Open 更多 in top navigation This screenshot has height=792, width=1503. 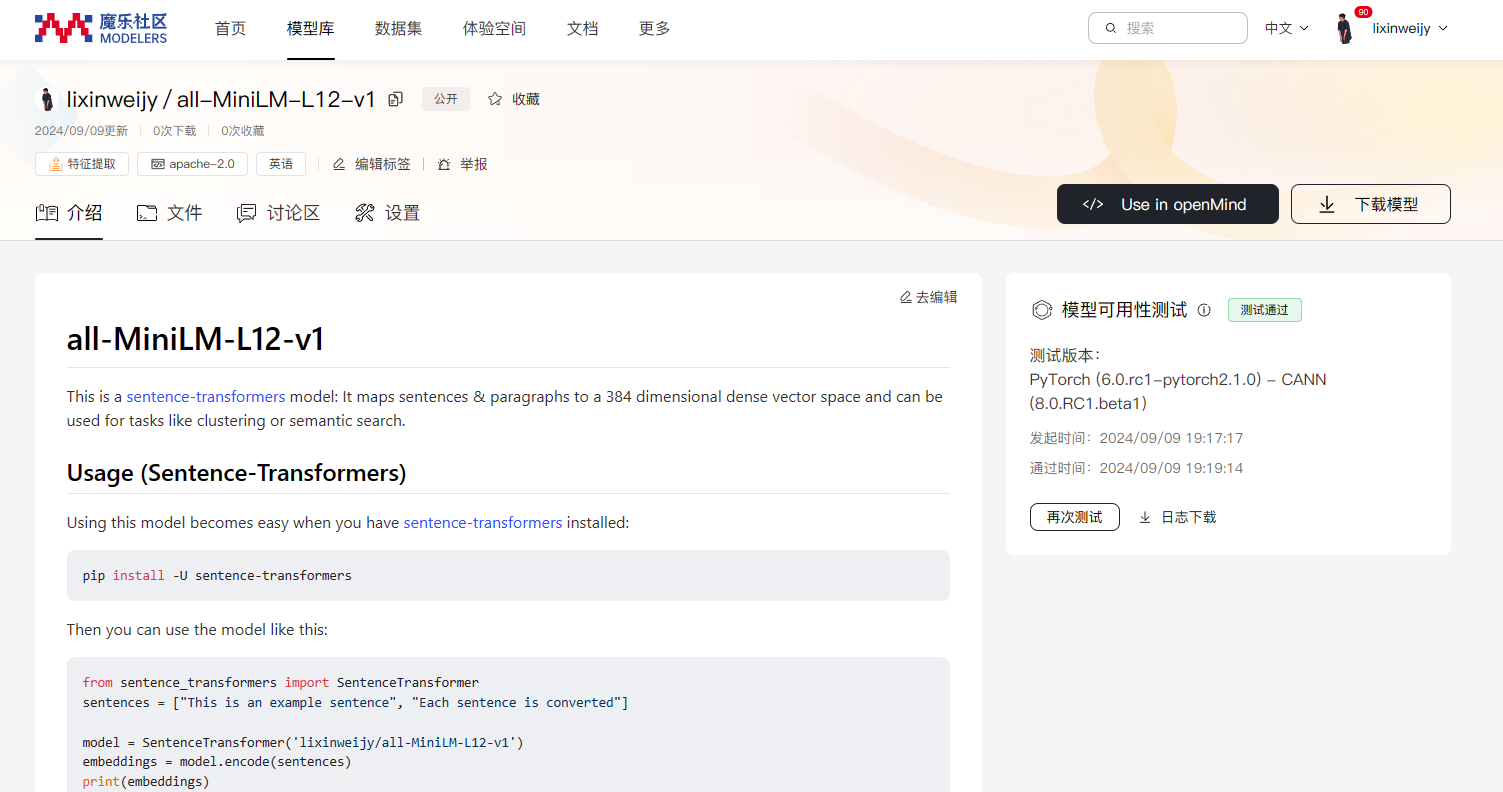[655, 28]
